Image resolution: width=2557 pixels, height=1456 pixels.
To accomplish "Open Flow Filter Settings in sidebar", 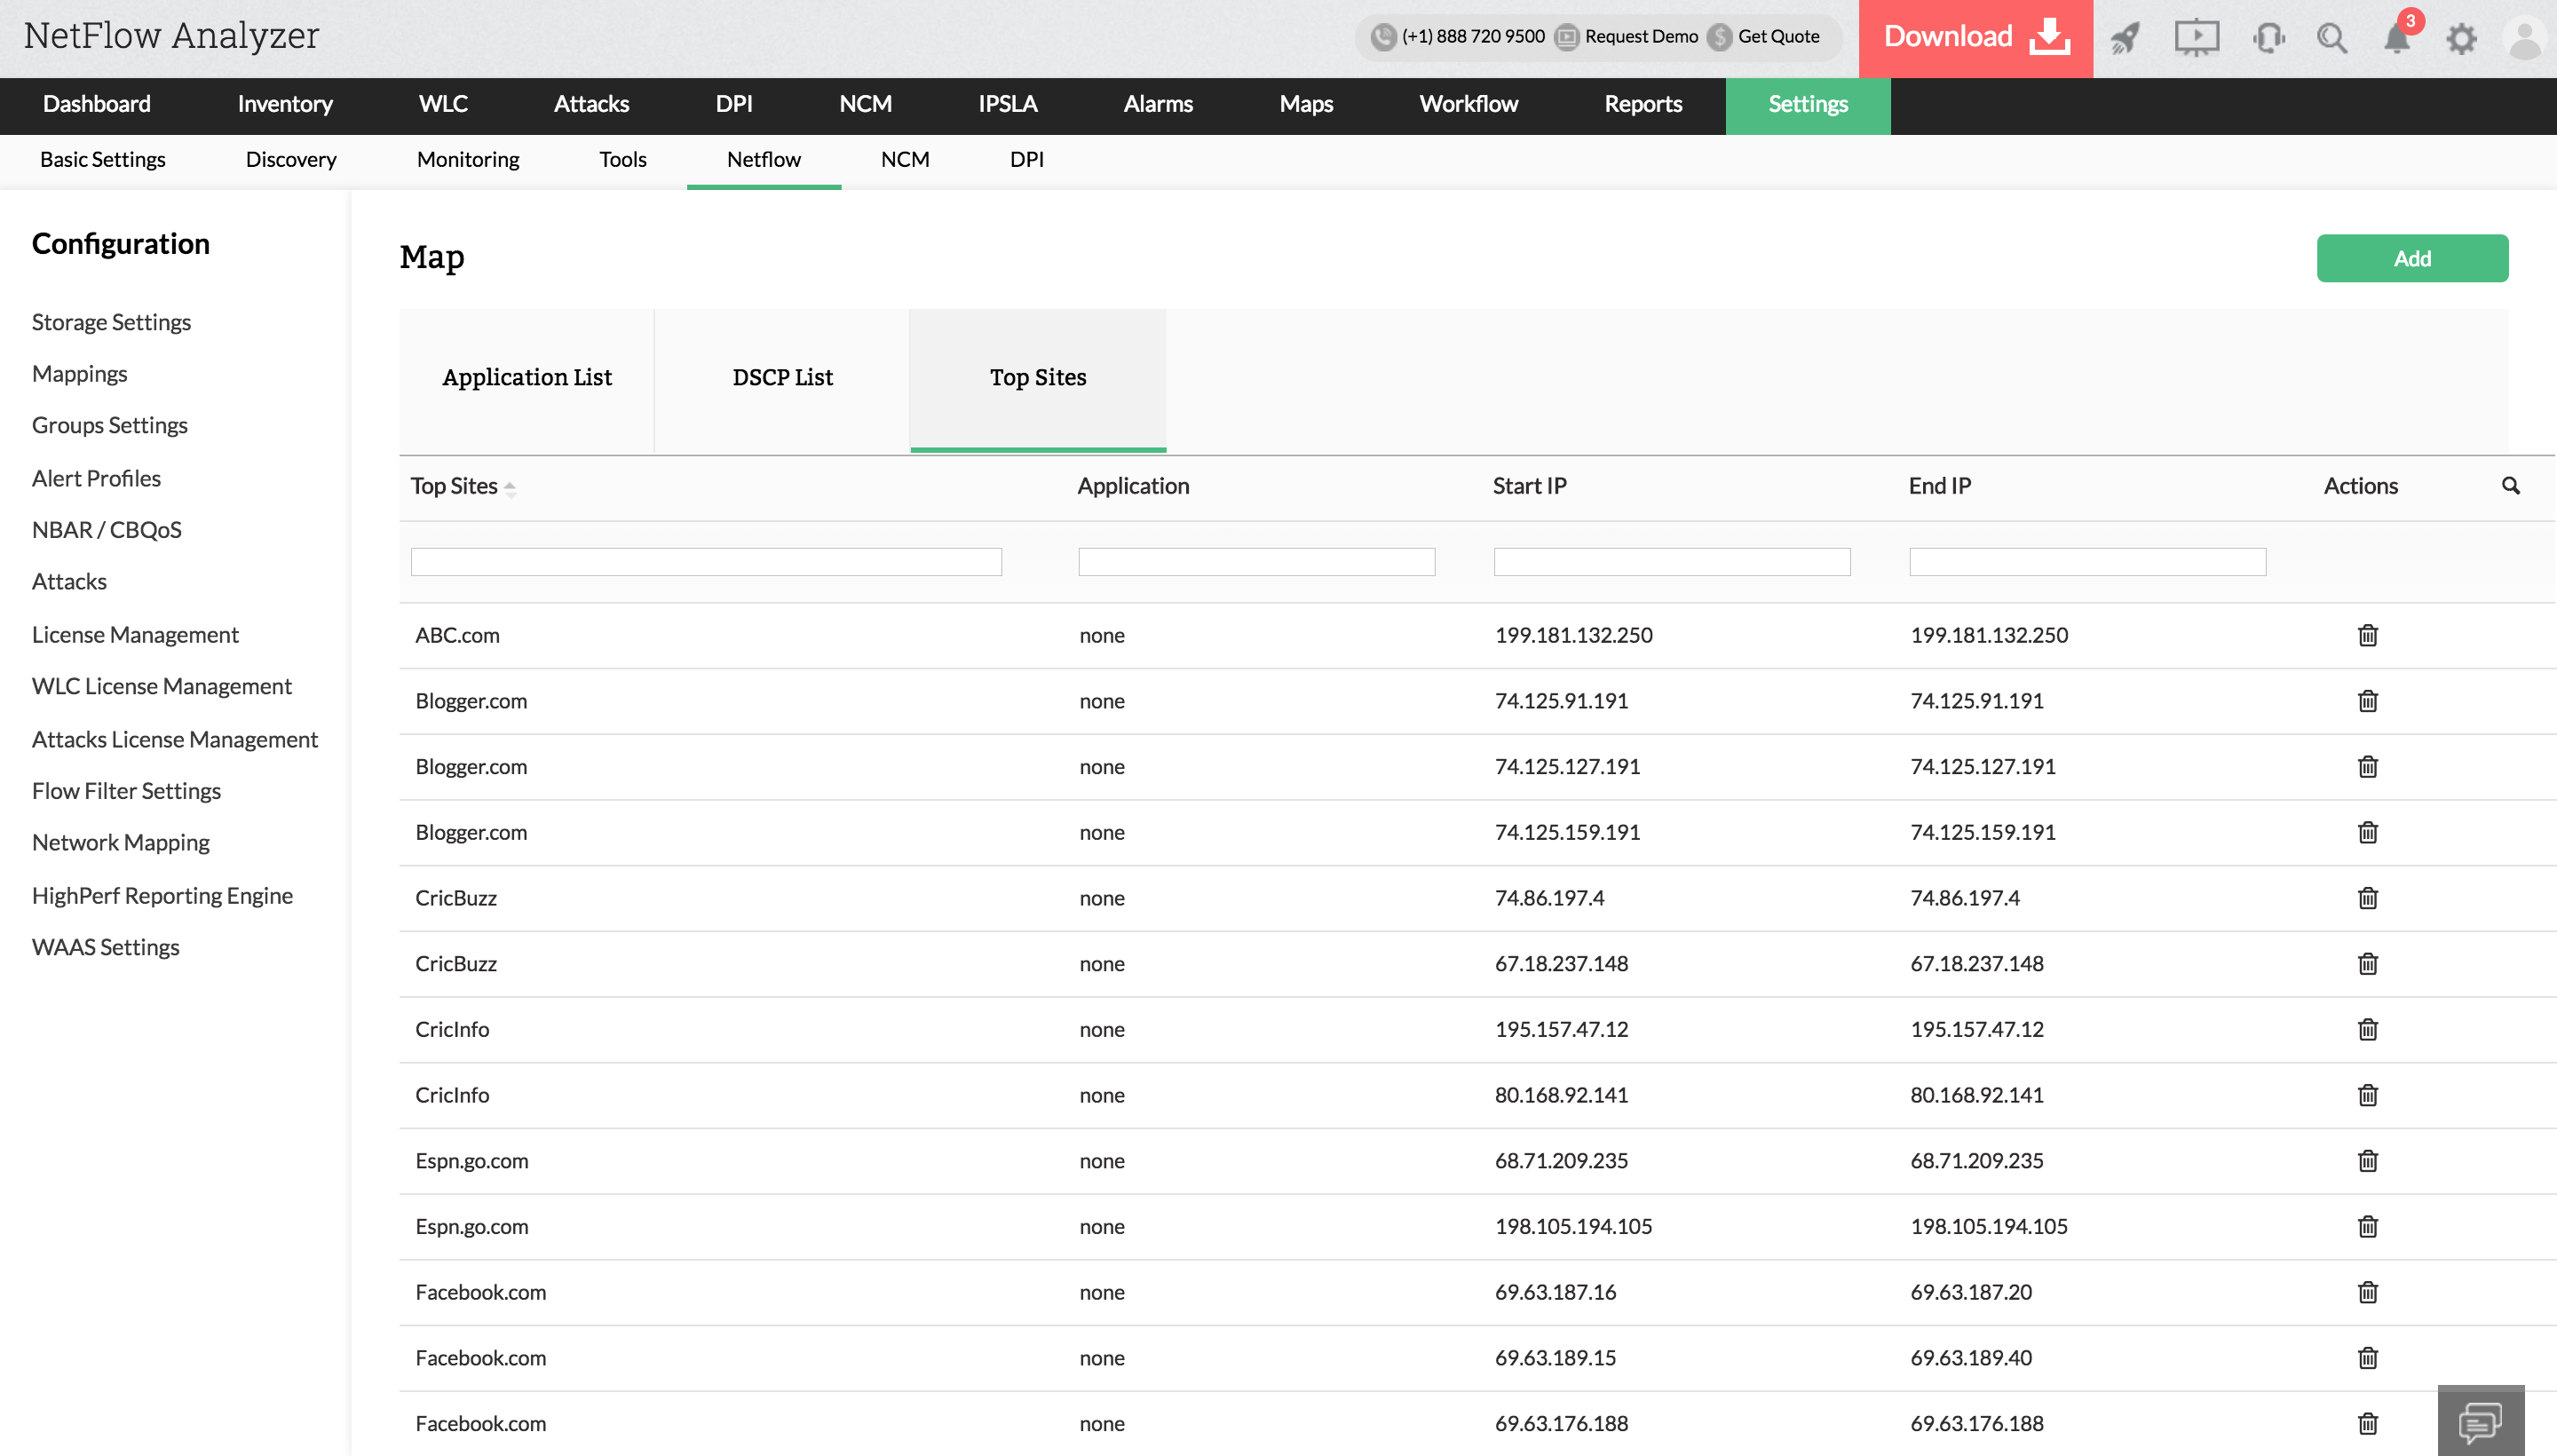I will click(126, 791).
